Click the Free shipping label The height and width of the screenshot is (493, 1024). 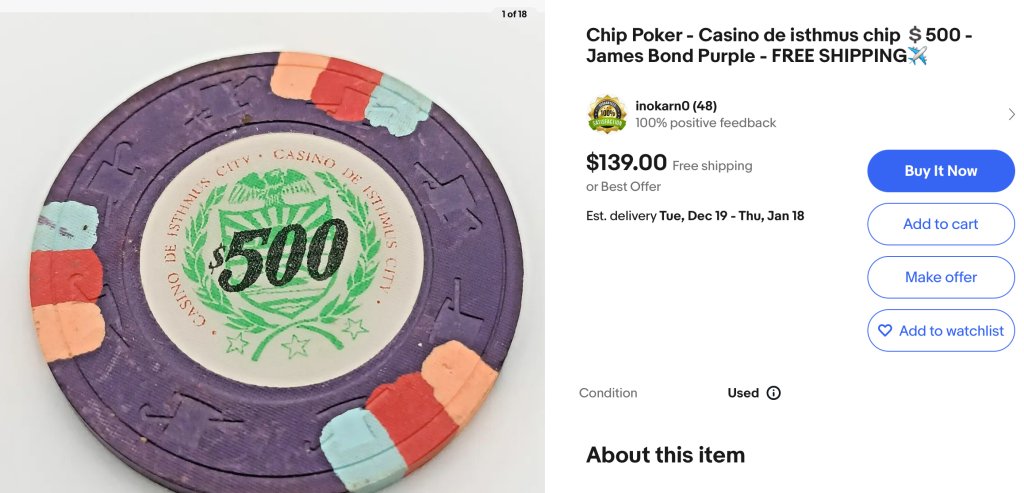click(712, 166)
